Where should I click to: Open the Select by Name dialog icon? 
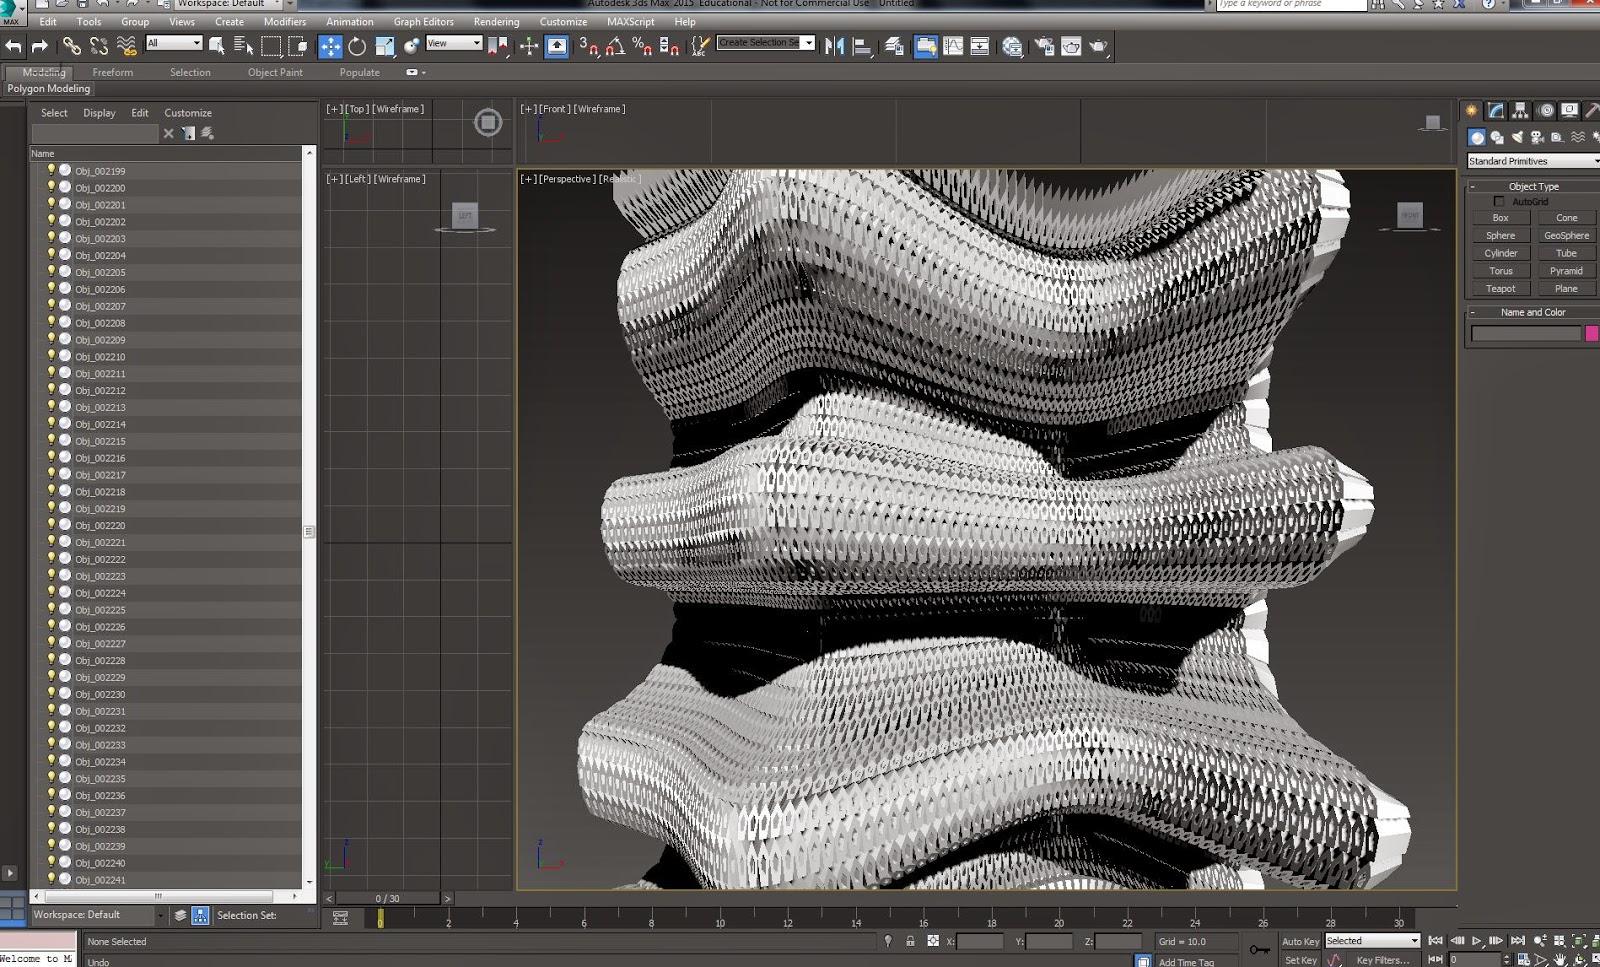point(243,46)
